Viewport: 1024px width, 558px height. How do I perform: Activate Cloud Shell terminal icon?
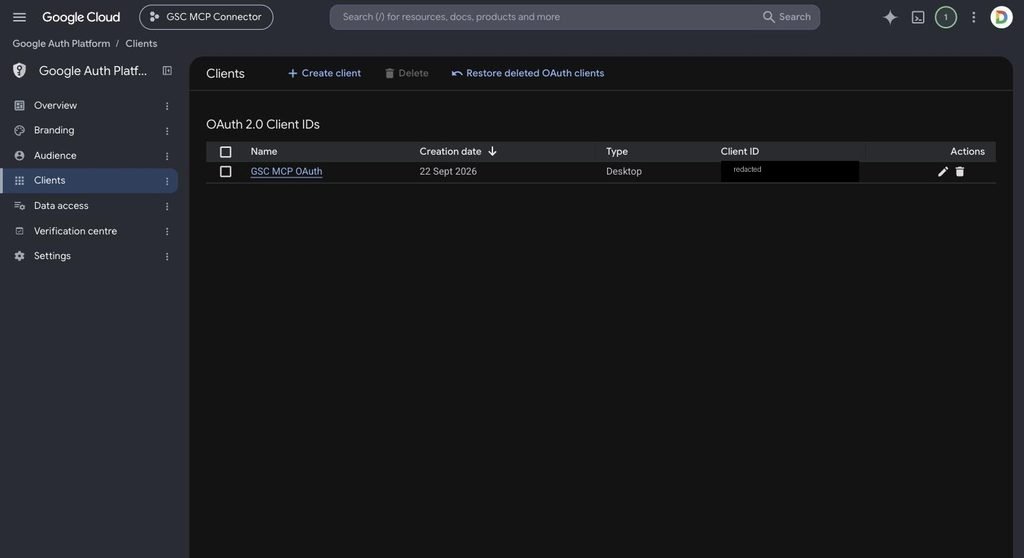[918, 18]
